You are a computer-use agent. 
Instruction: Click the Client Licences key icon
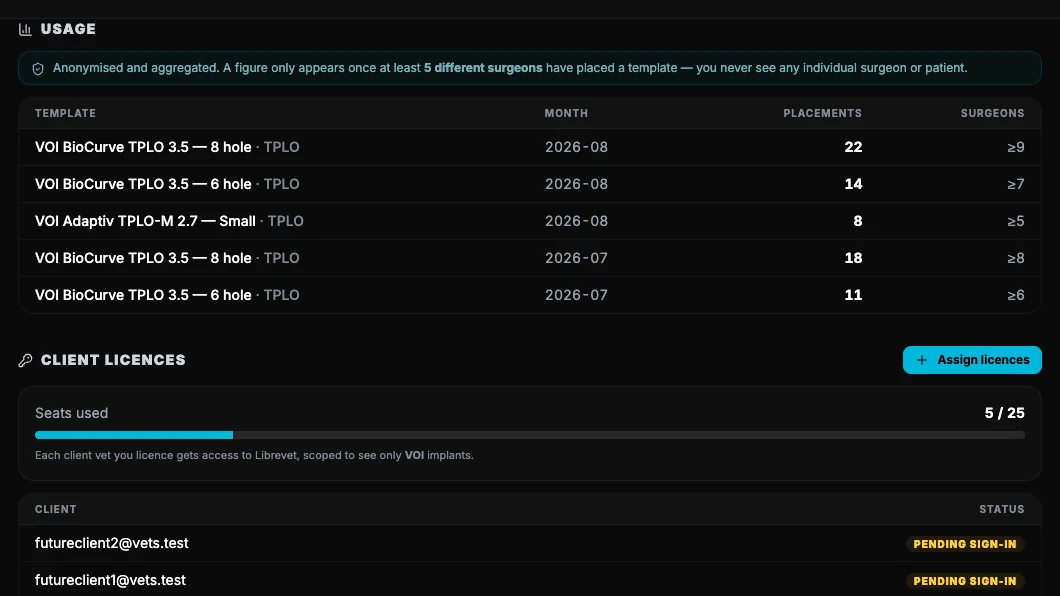tap(25, 360)
